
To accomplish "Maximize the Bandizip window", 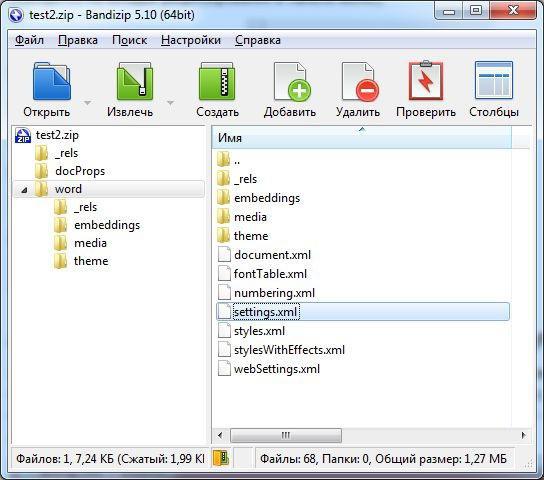I will pos(476,11).
